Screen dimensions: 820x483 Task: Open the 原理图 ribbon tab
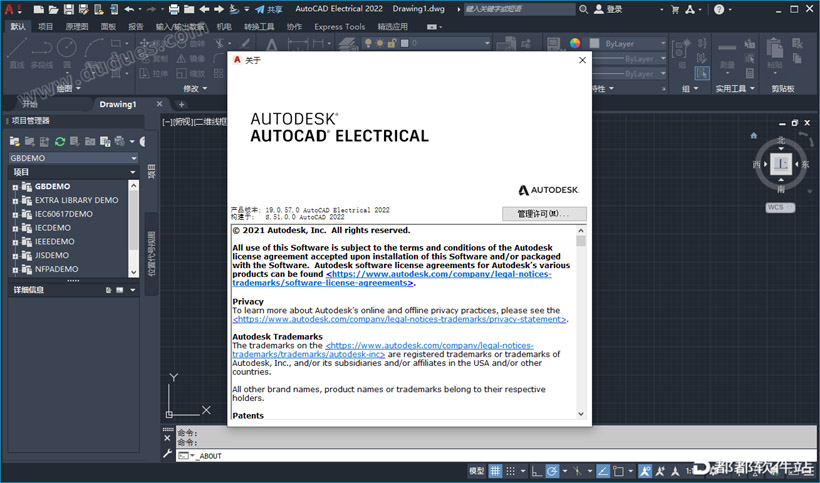[77, 26]
